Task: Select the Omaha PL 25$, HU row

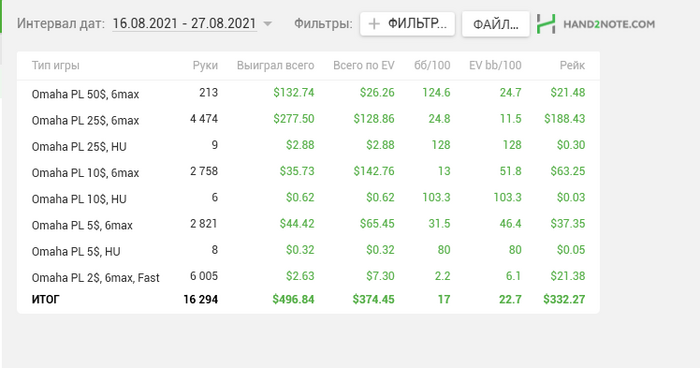Action: (308, 146)
